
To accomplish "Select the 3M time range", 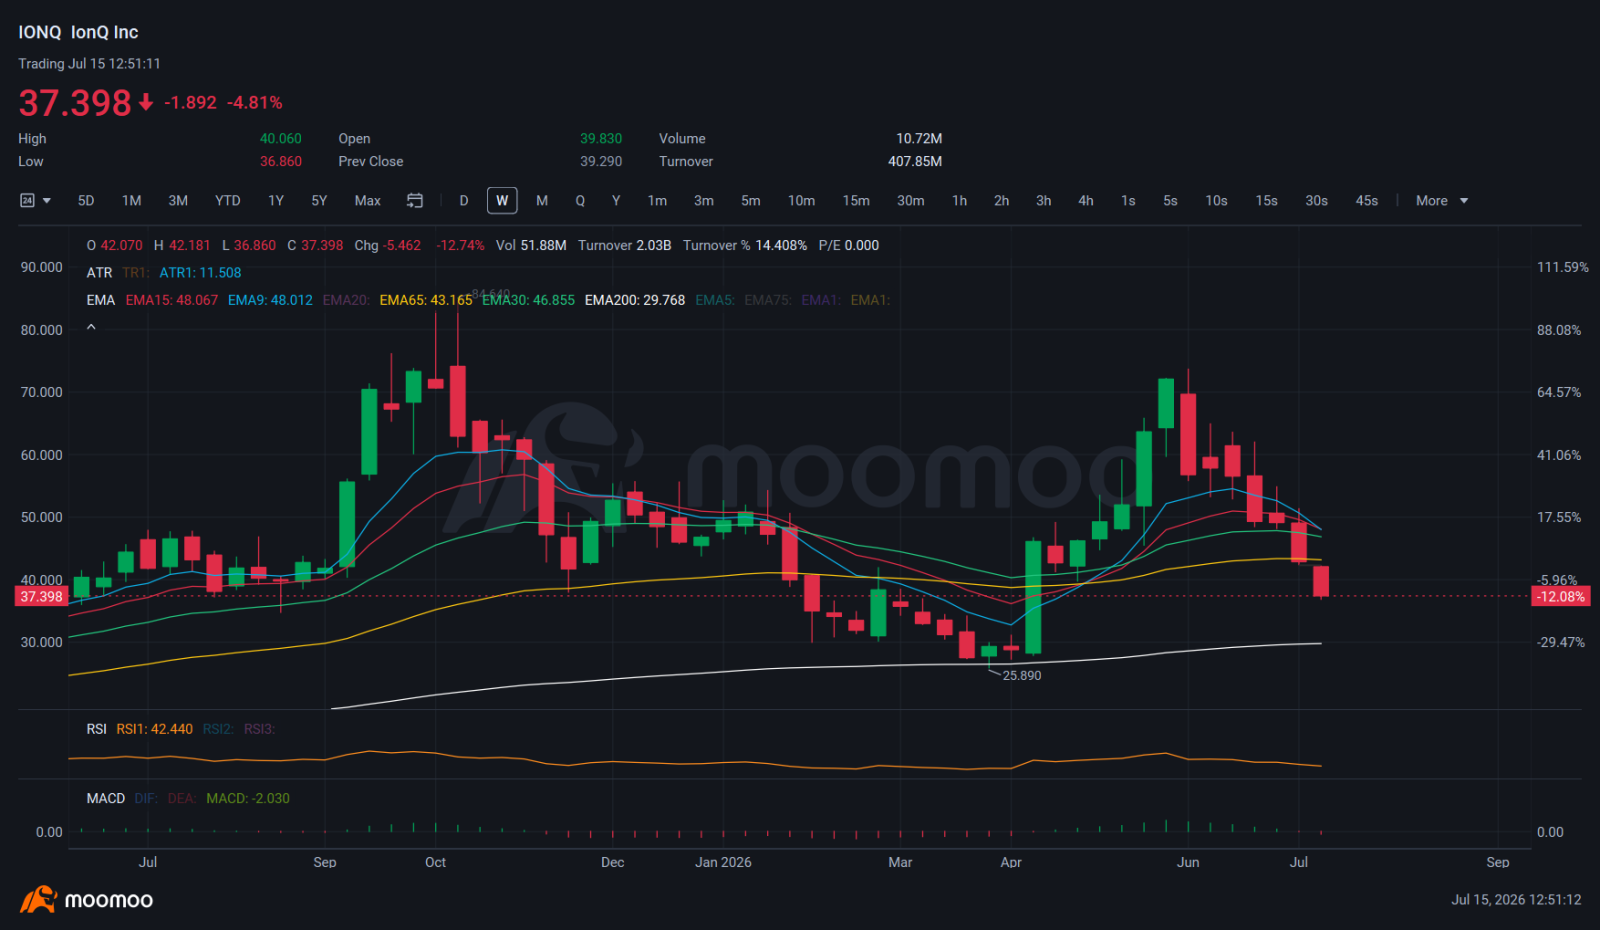I will point(178,201).
